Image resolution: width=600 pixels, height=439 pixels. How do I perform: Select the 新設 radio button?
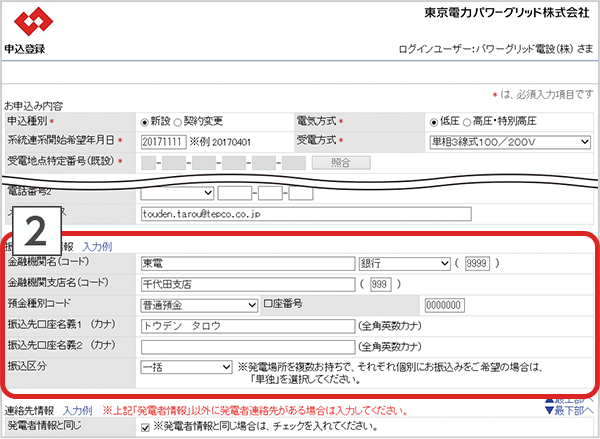pyautogui.click(x=145, y=122)
